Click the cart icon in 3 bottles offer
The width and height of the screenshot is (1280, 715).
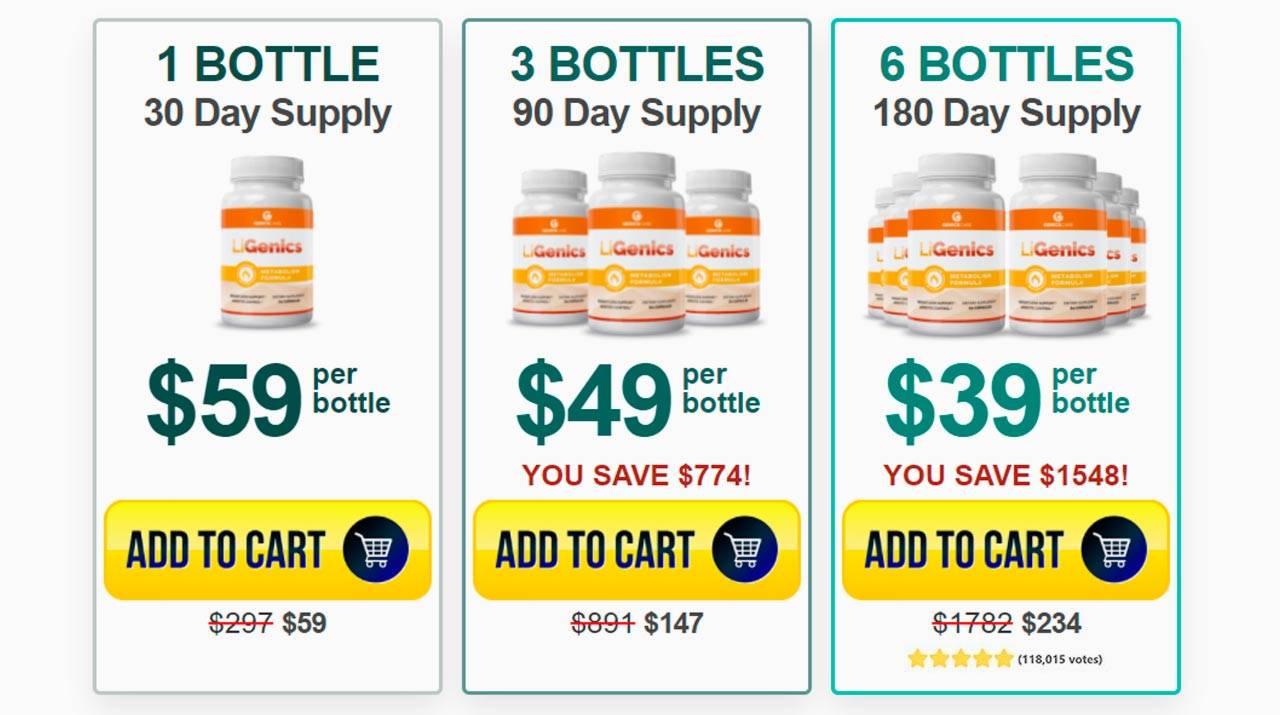[x=745, y=550]
